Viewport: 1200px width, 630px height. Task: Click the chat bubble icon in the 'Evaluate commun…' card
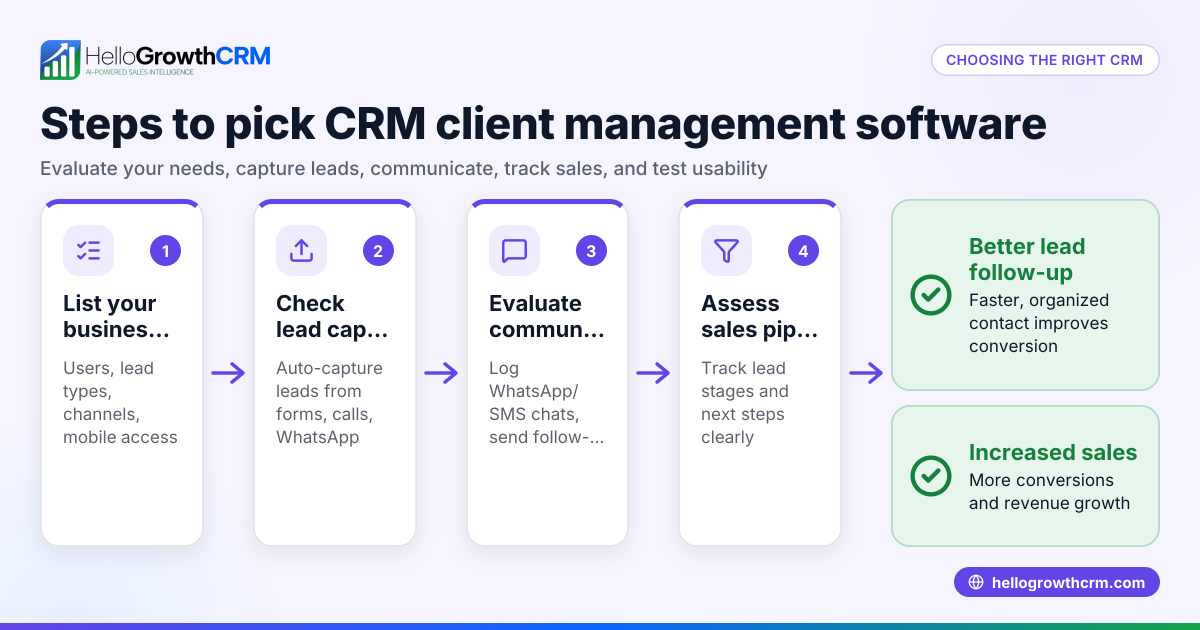pos(514,250)
